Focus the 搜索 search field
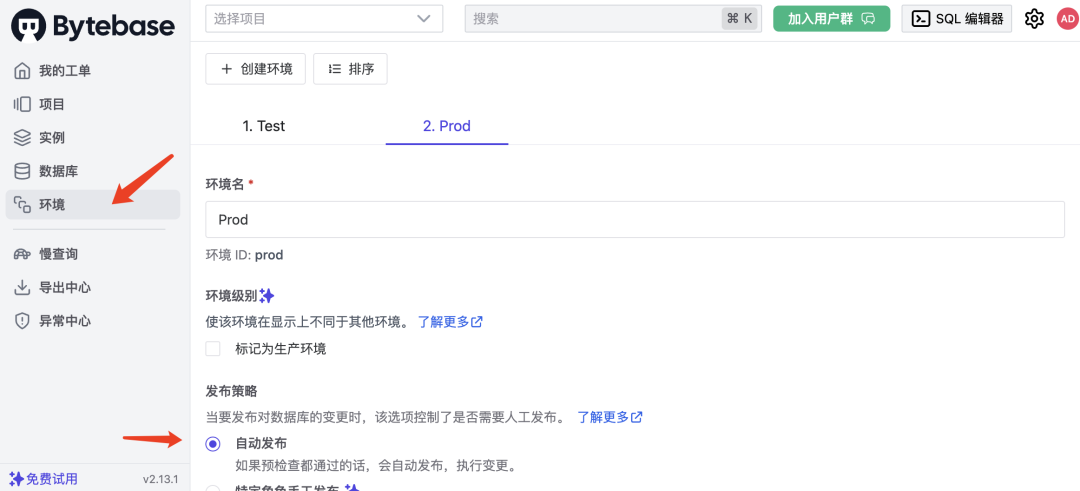The width and height of the screenshot is (1080, 491). (613, 19)
